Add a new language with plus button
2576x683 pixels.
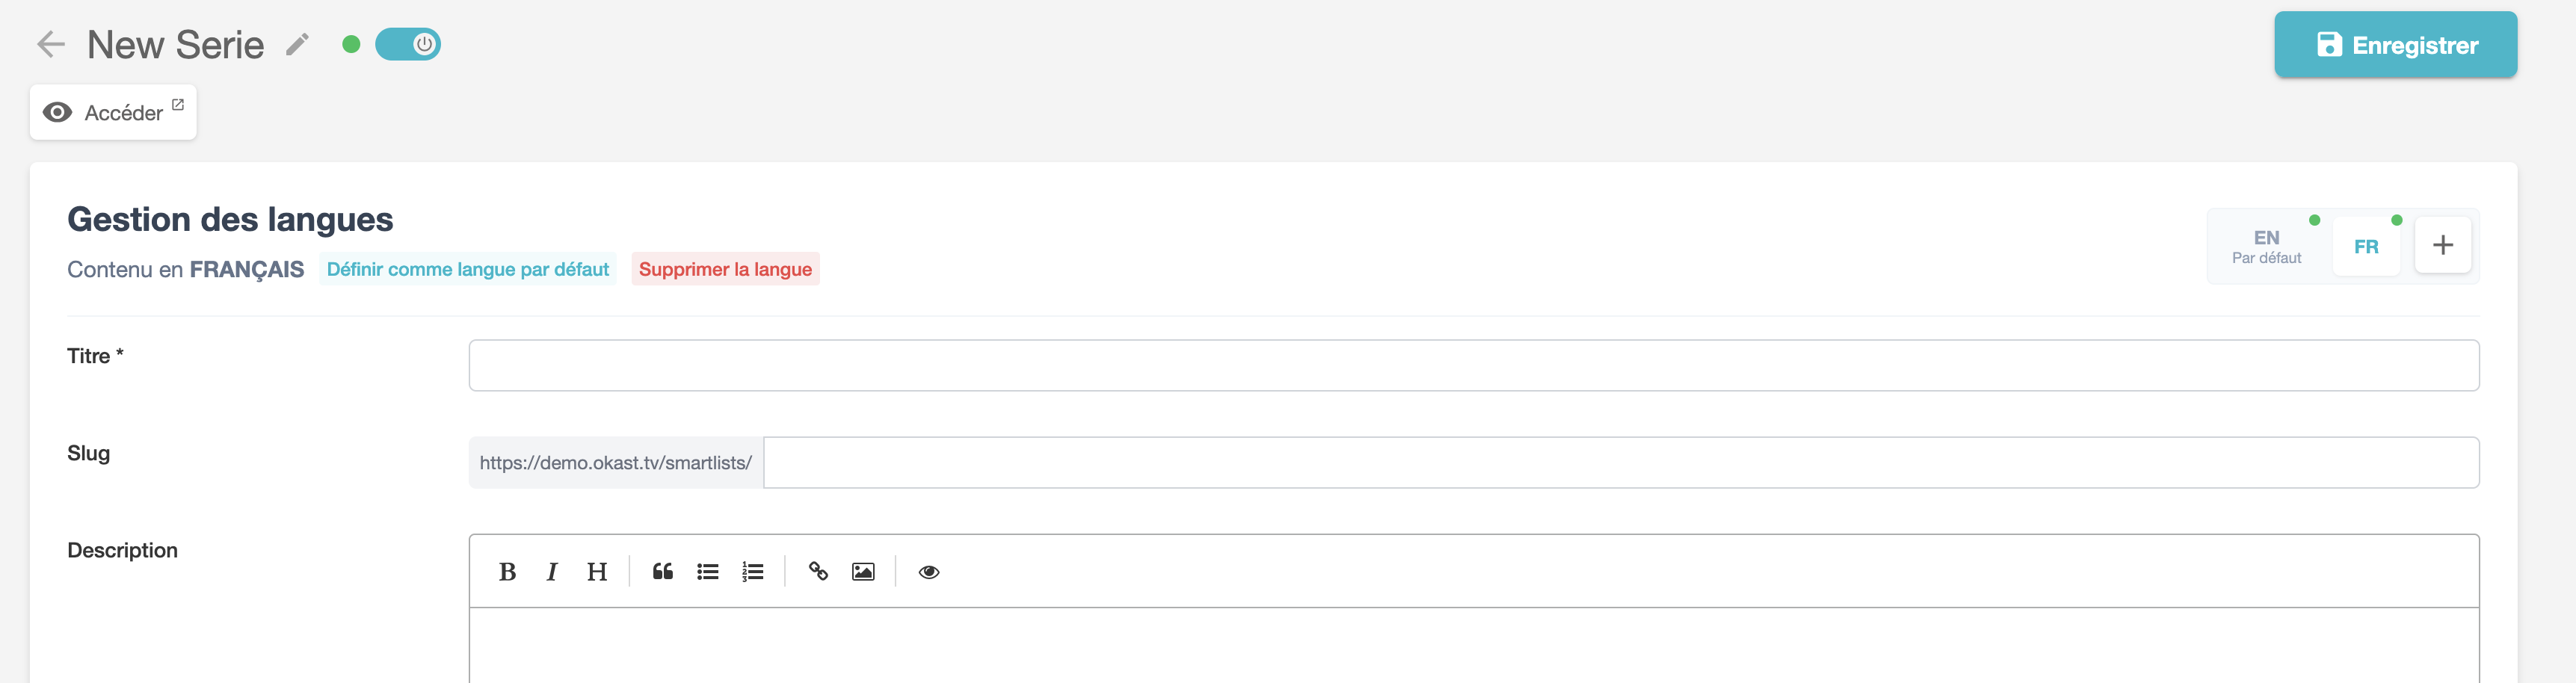tap(2442, 245)
